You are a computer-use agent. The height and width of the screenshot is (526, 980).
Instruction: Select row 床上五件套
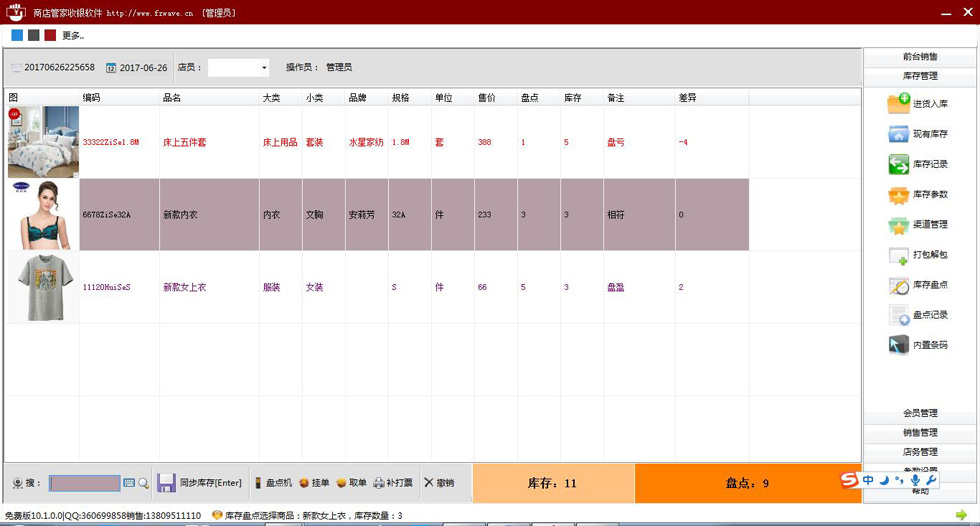378,142
